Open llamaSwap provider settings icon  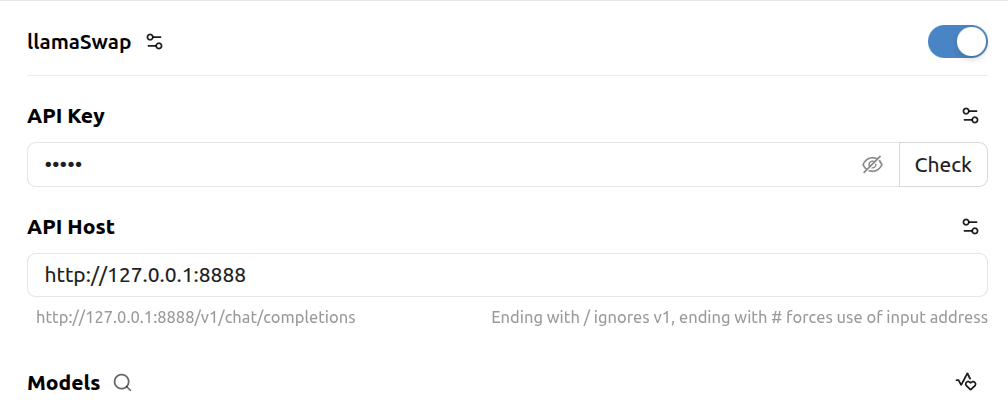[x=154, y=42]
